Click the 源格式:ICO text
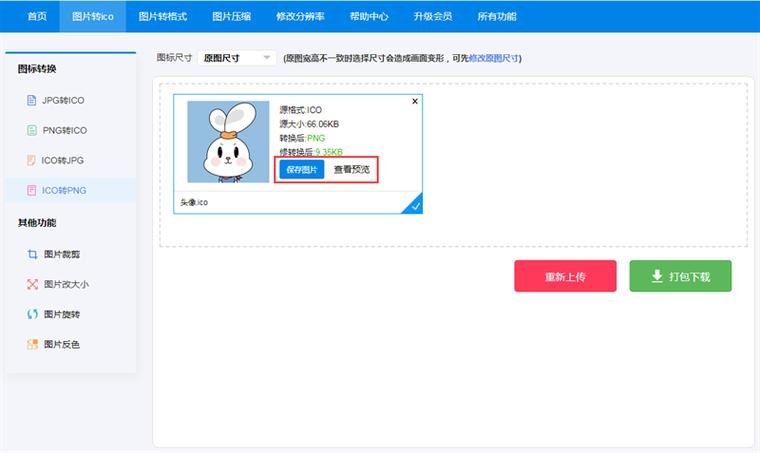Screen dimensions: 760x453 [301, 110]
